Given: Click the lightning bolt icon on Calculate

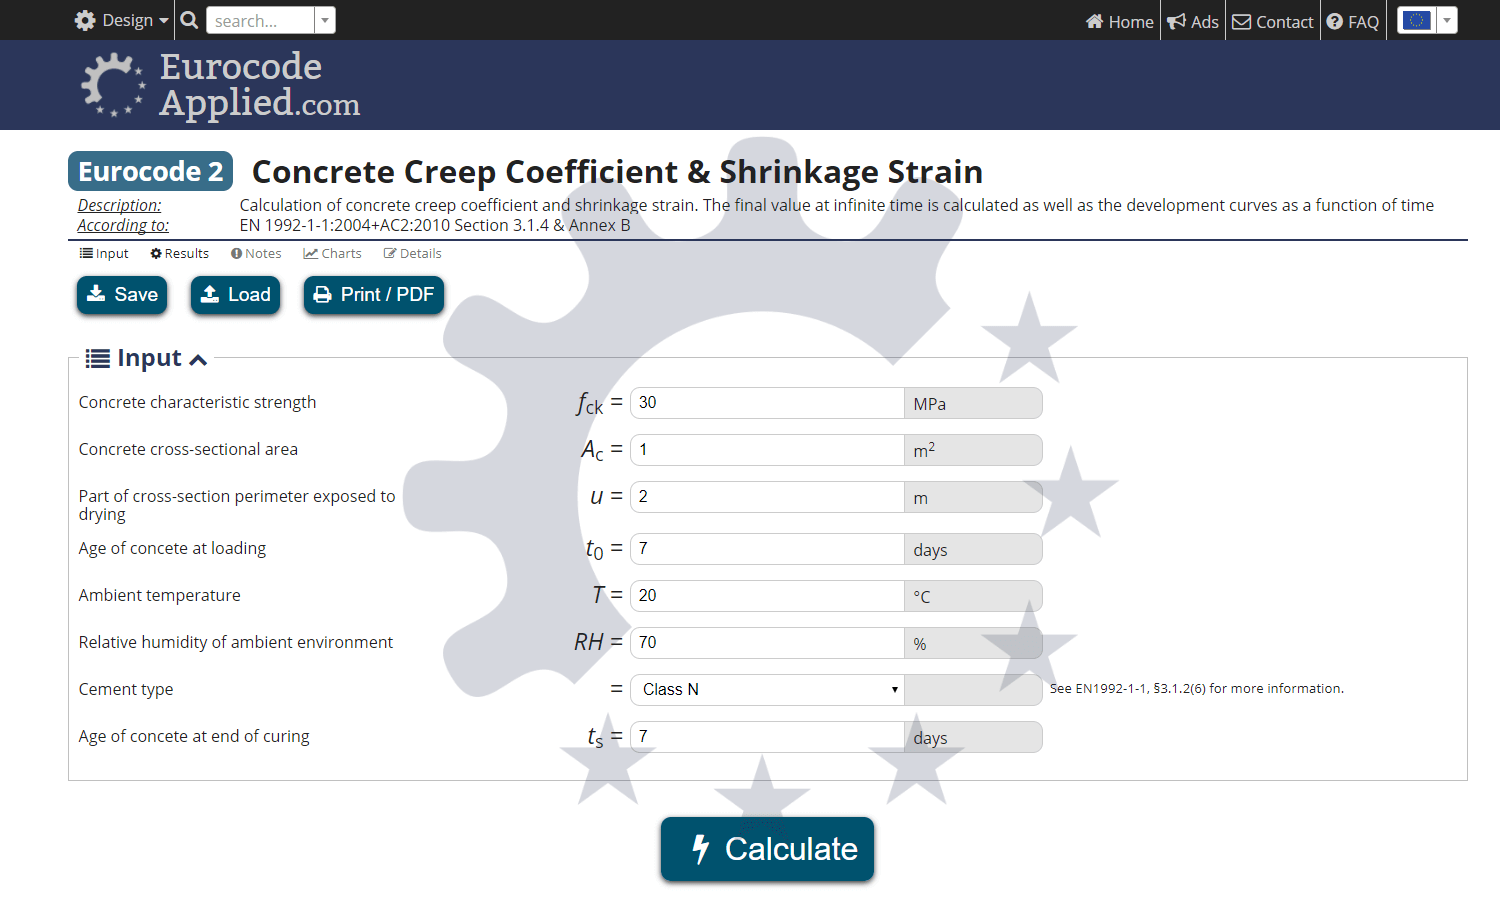Looking at the screenshot, I should 701,849.
